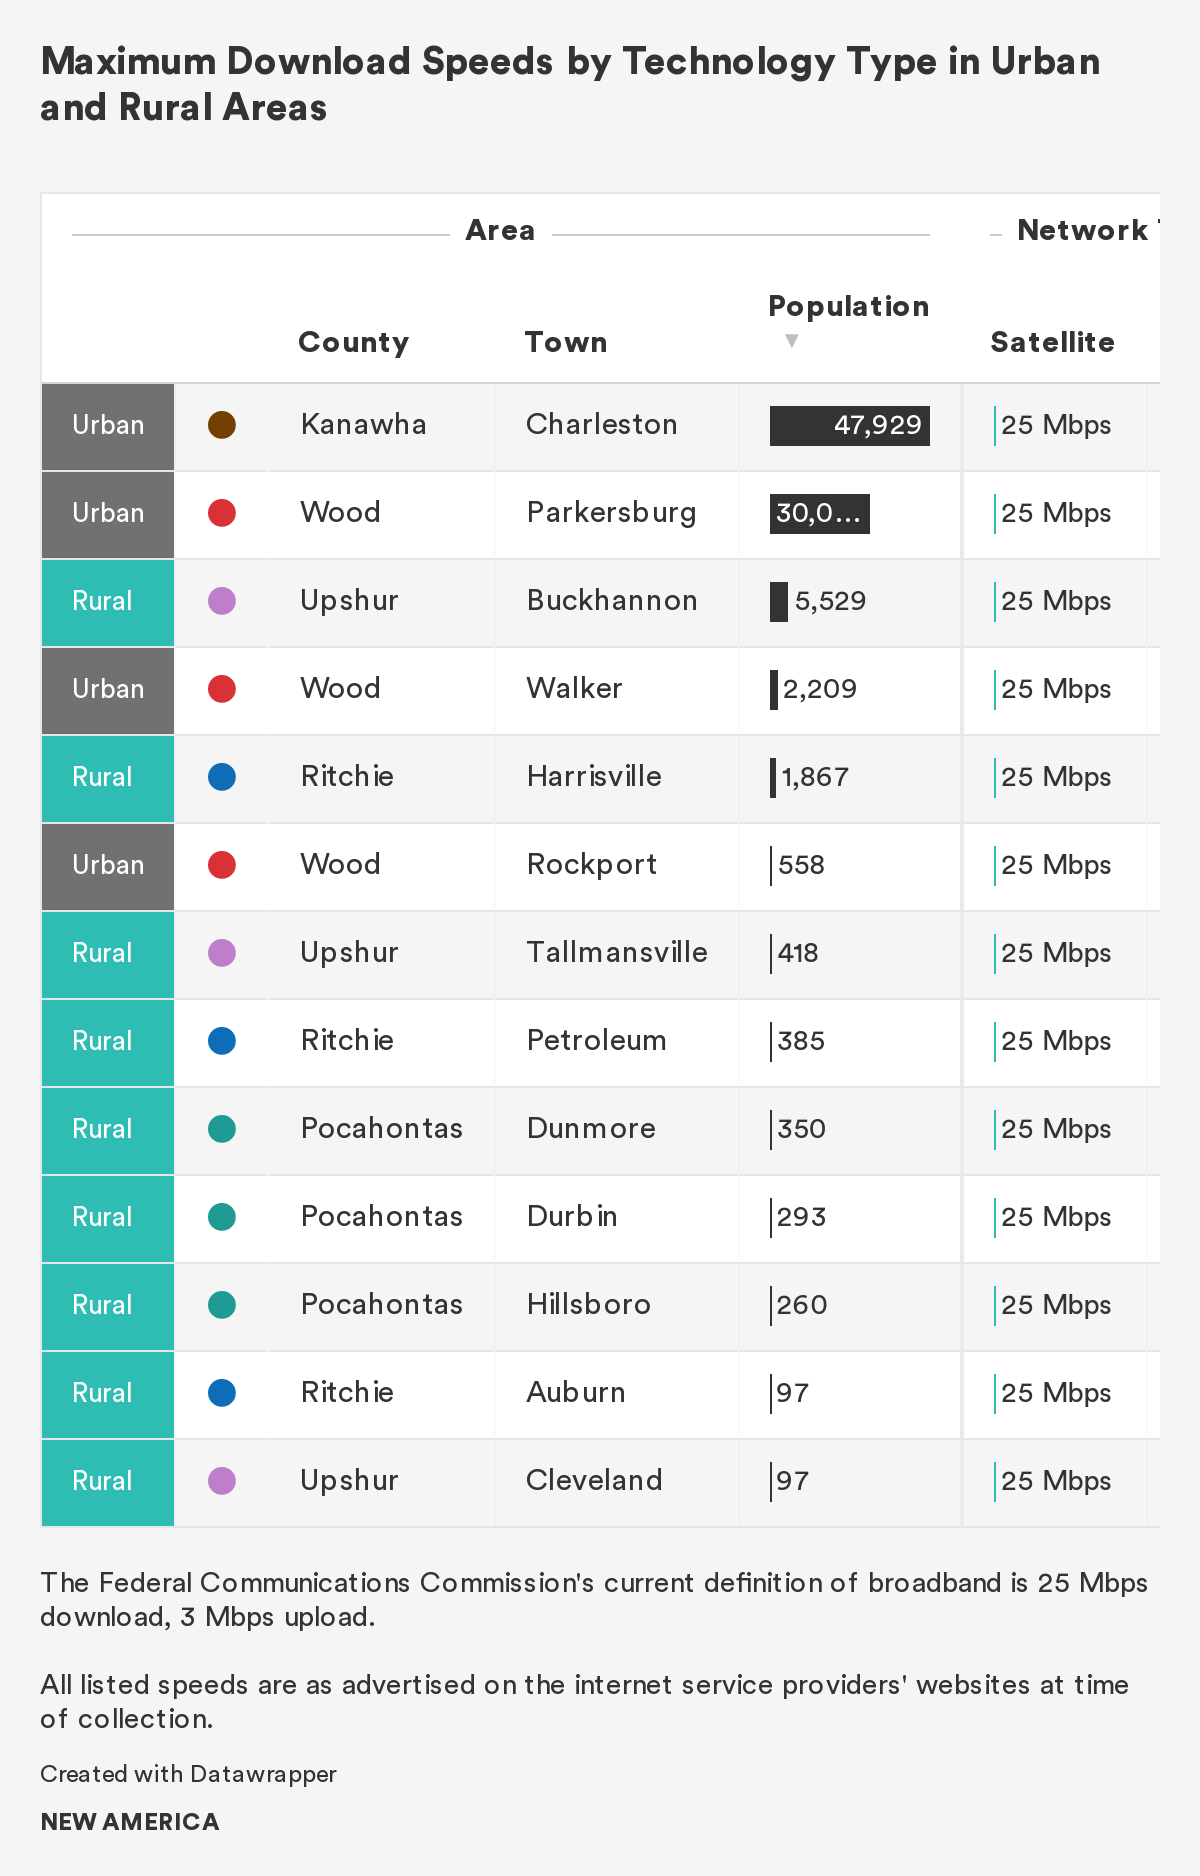Image resolution: width=1200 pixels, height=1876 pixels.
Task: Click the purple dot beside Buckhannon
Action: tap(222, 601)
